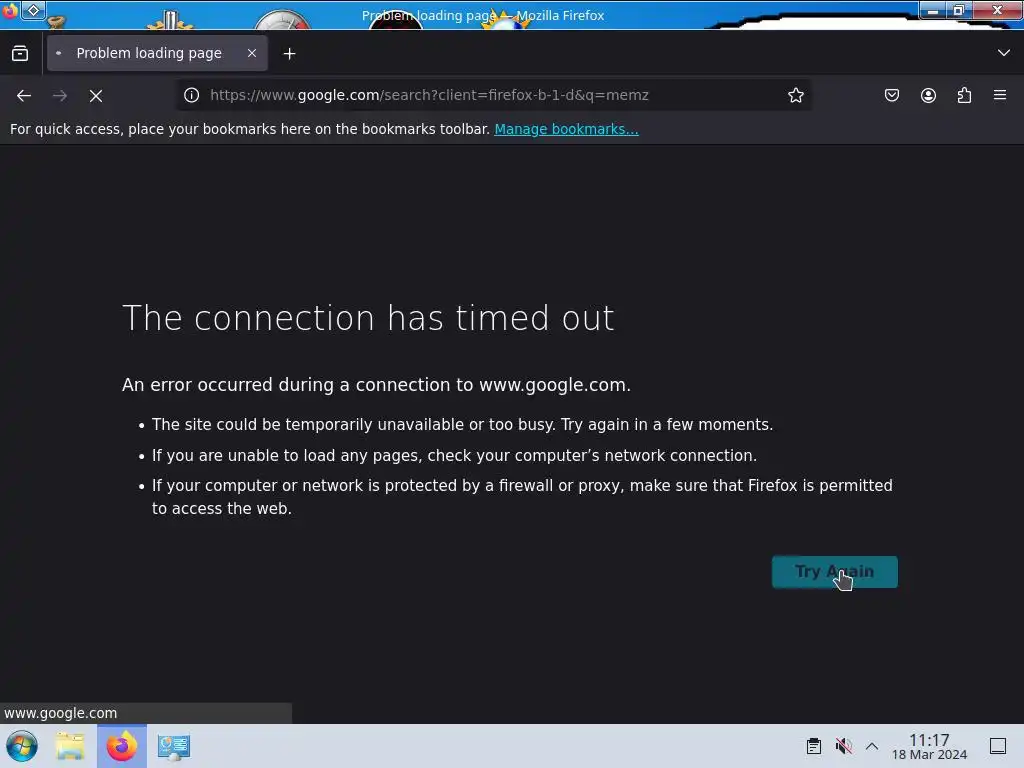The height and width of the screenshot is (768, 1024).
Task: Click the forward navigation arrow
Action: tap(60, 96)
